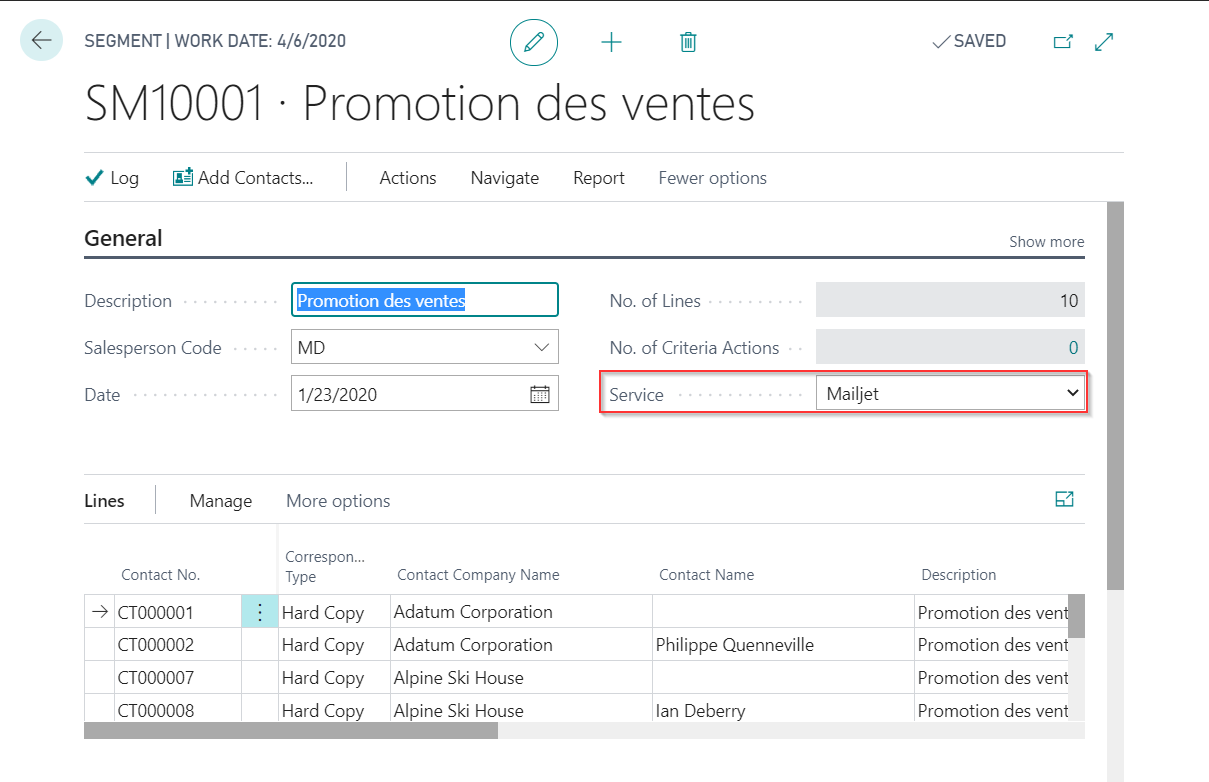This screenshot has width=1209, height=782.
Task: Open segment in new window icon
Action: coord(1063,42)
